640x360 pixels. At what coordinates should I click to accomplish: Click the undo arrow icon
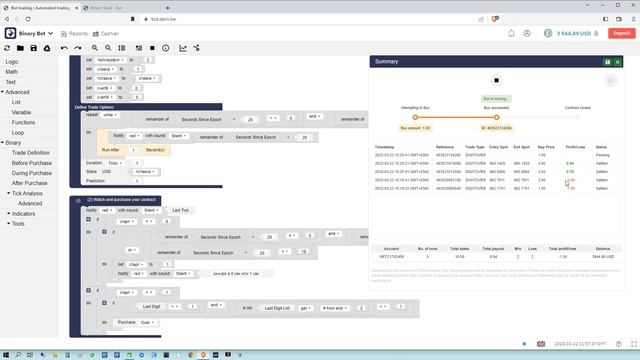click(64, 48)
